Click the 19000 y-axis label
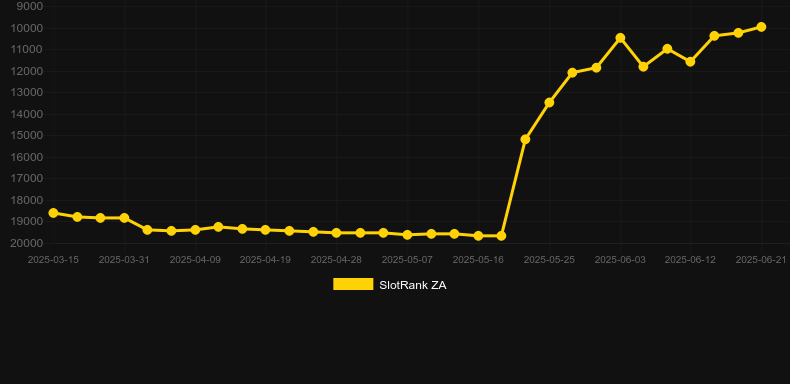Viewport: 790px width, 384px height. click(27, 222)
